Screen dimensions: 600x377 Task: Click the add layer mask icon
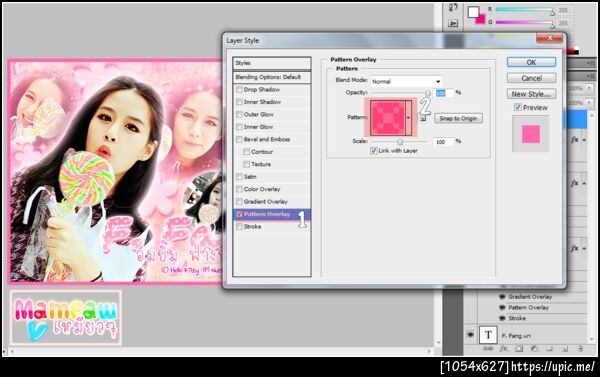click(519, 349)
